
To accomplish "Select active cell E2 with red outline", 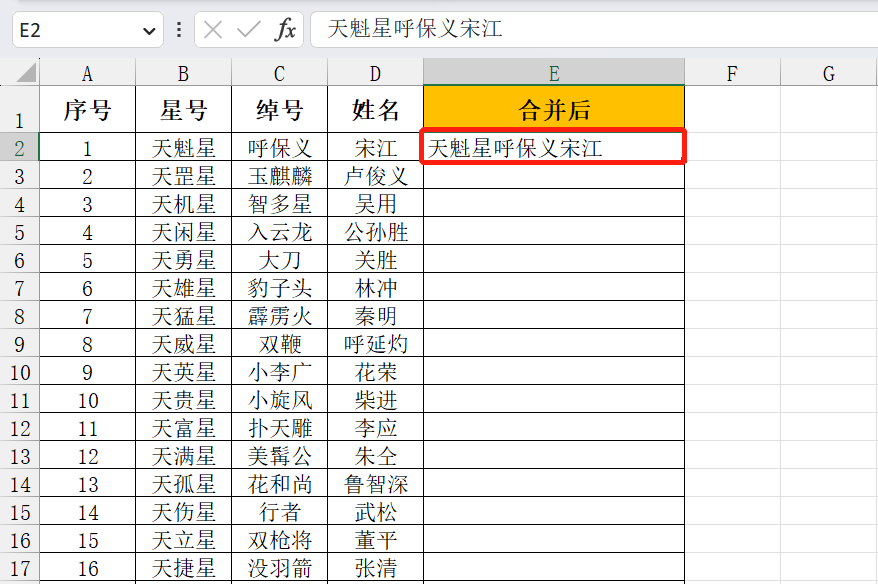I will coord(554,147).
